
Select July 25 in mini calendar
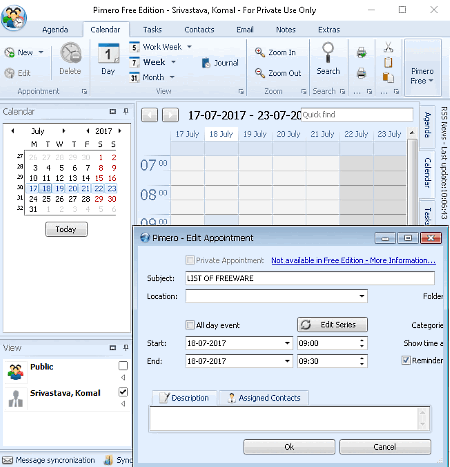pyautogui.click(x=46, y=199)
